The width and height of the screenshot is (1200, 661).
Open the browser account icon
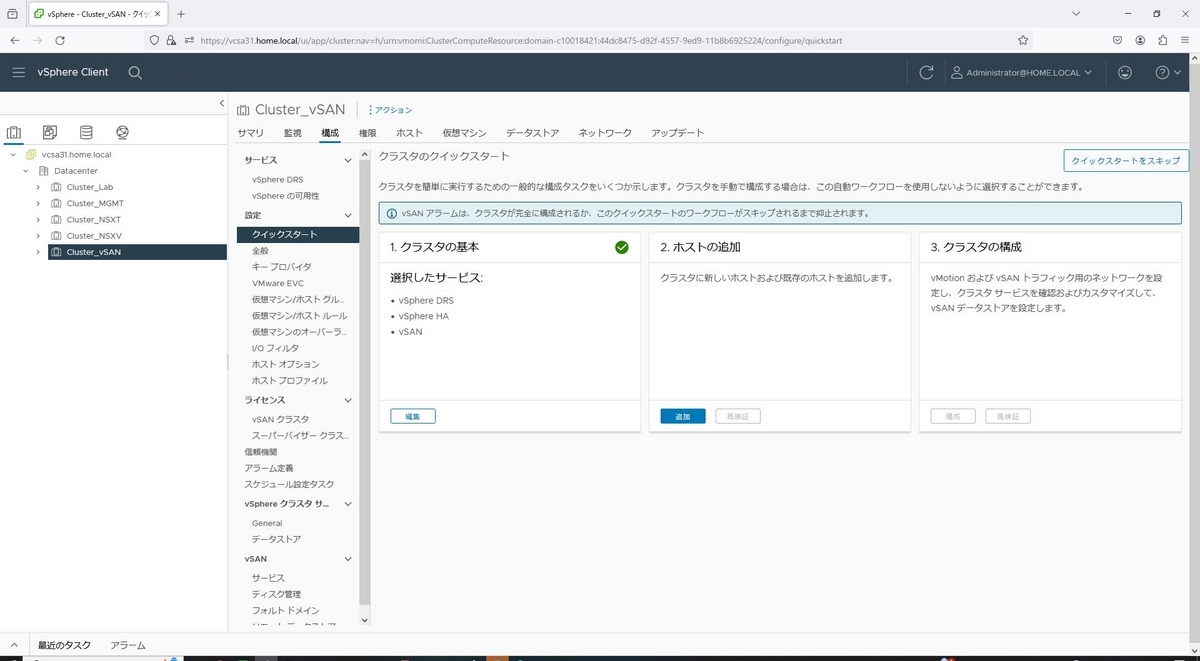click(1140, 40)
